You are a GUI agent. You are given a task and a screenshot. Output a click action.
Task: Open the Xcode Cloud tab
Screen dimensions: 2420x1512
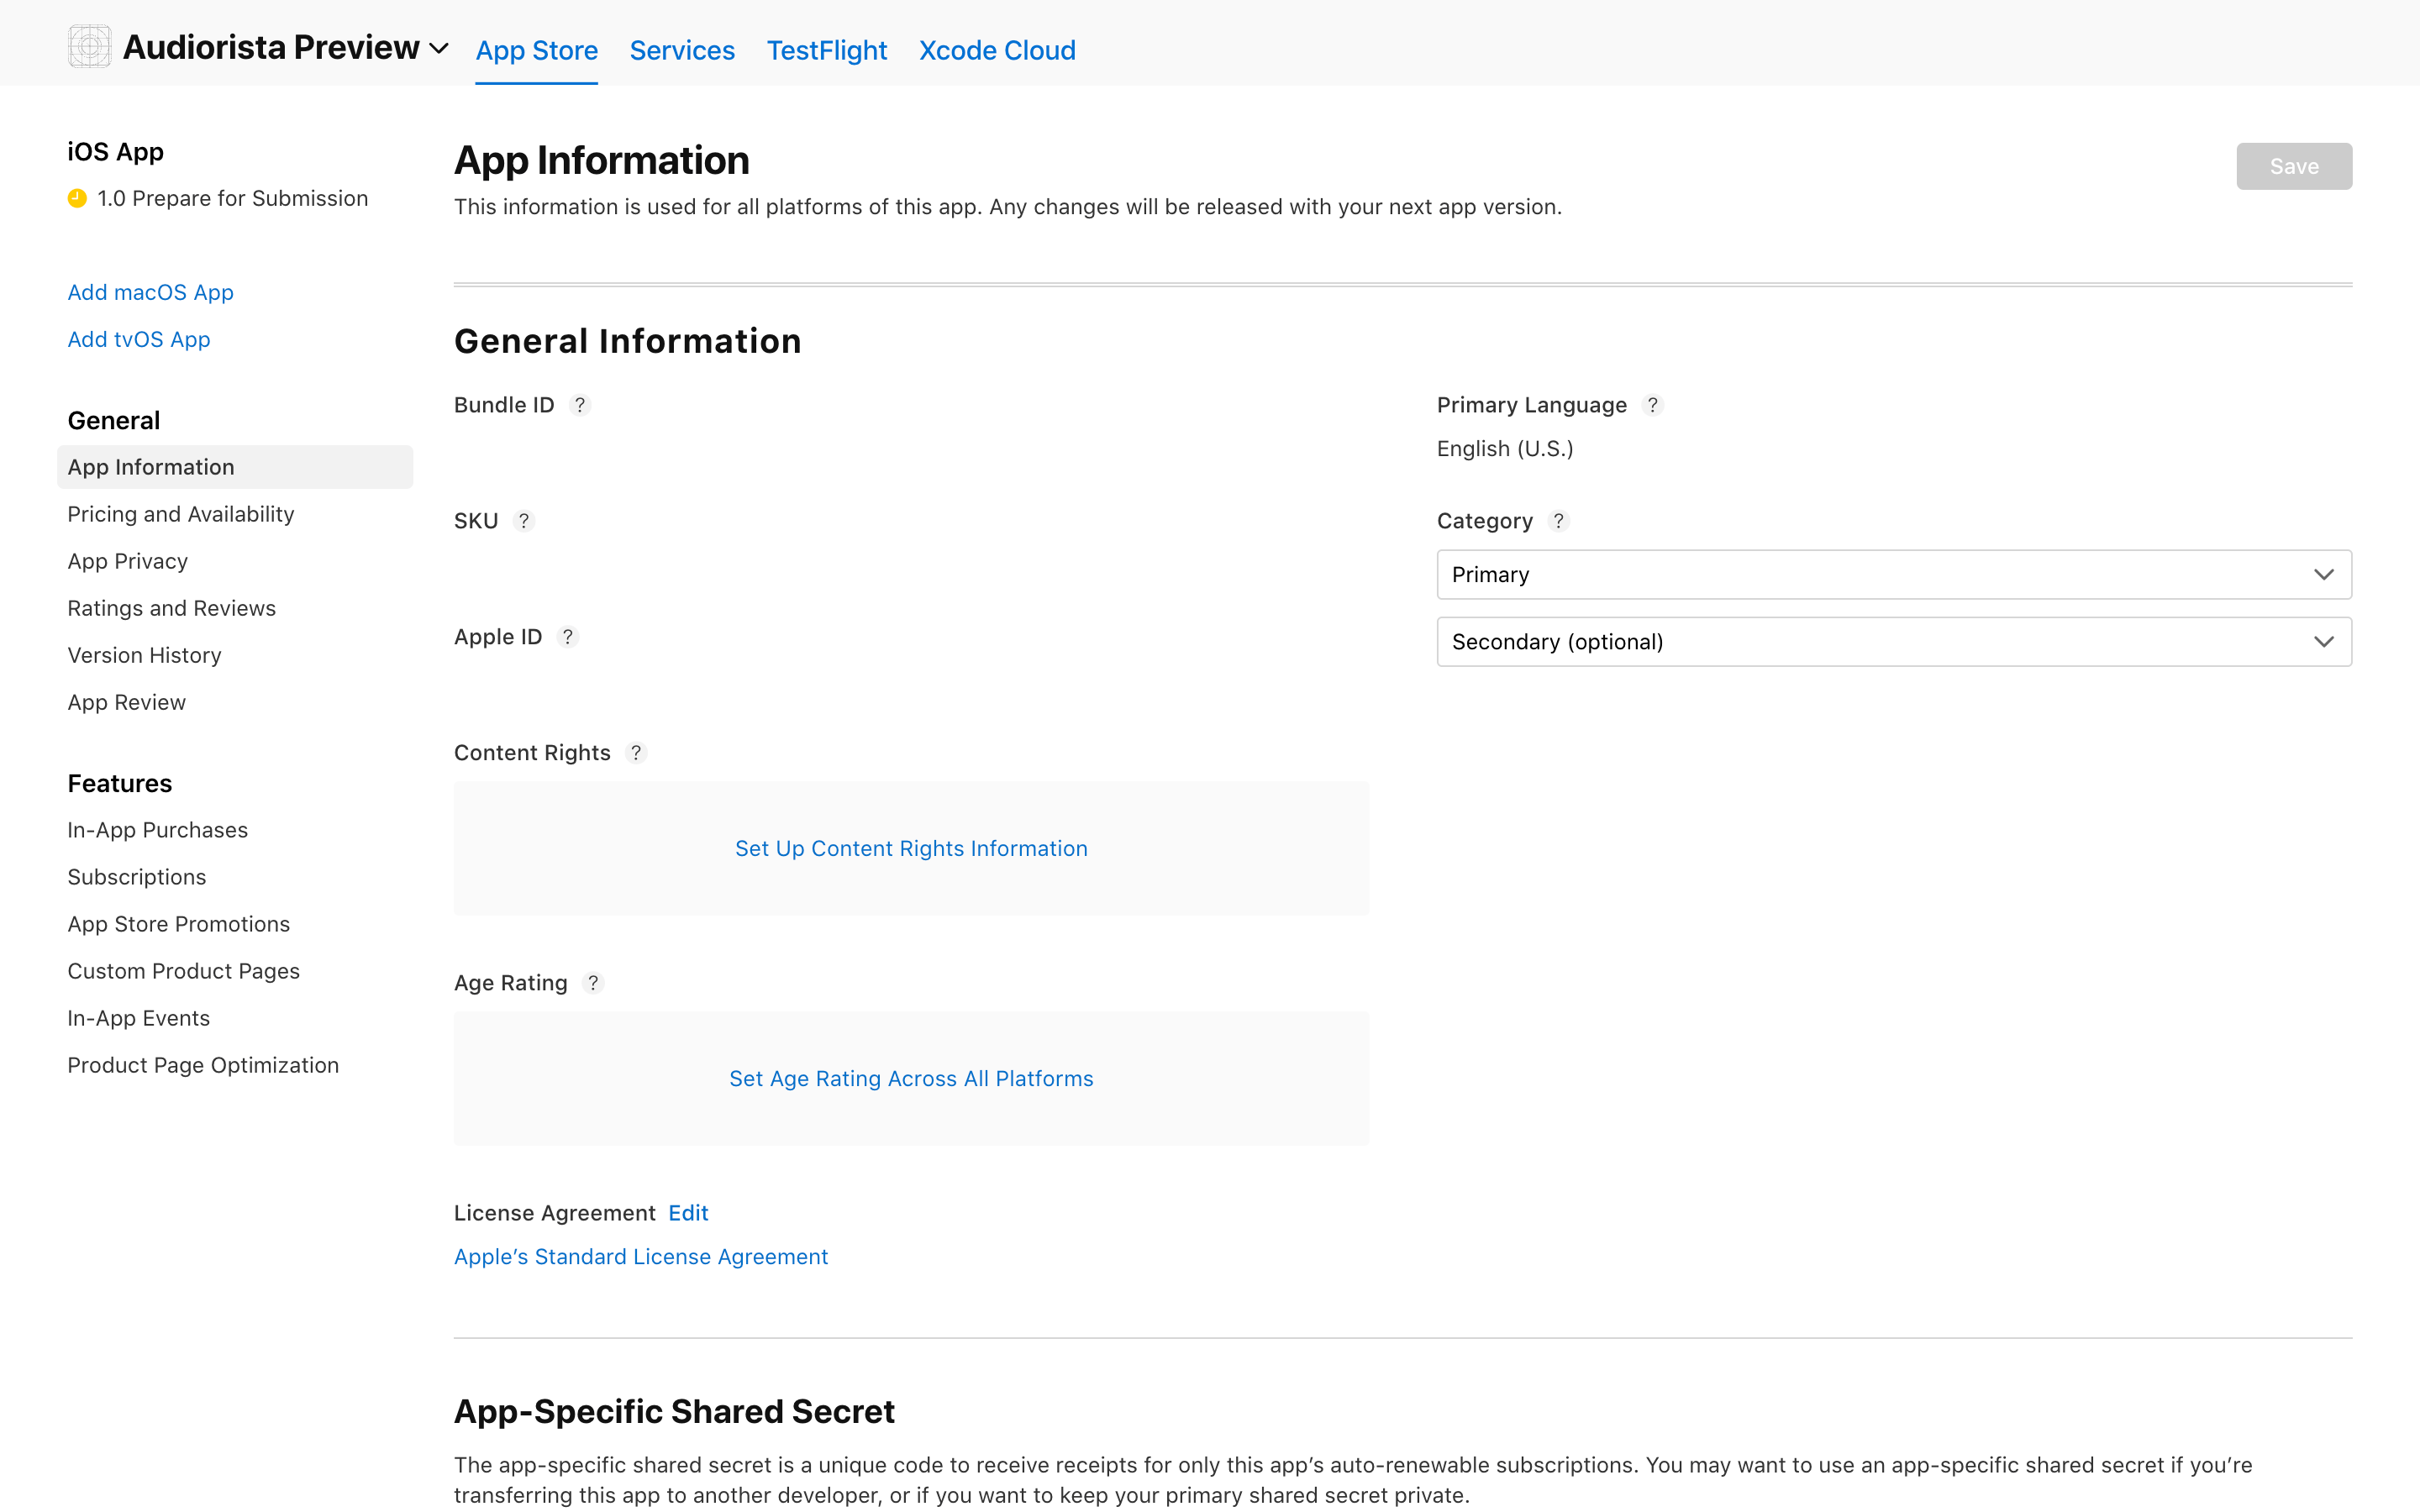click(x=996, y=50)
